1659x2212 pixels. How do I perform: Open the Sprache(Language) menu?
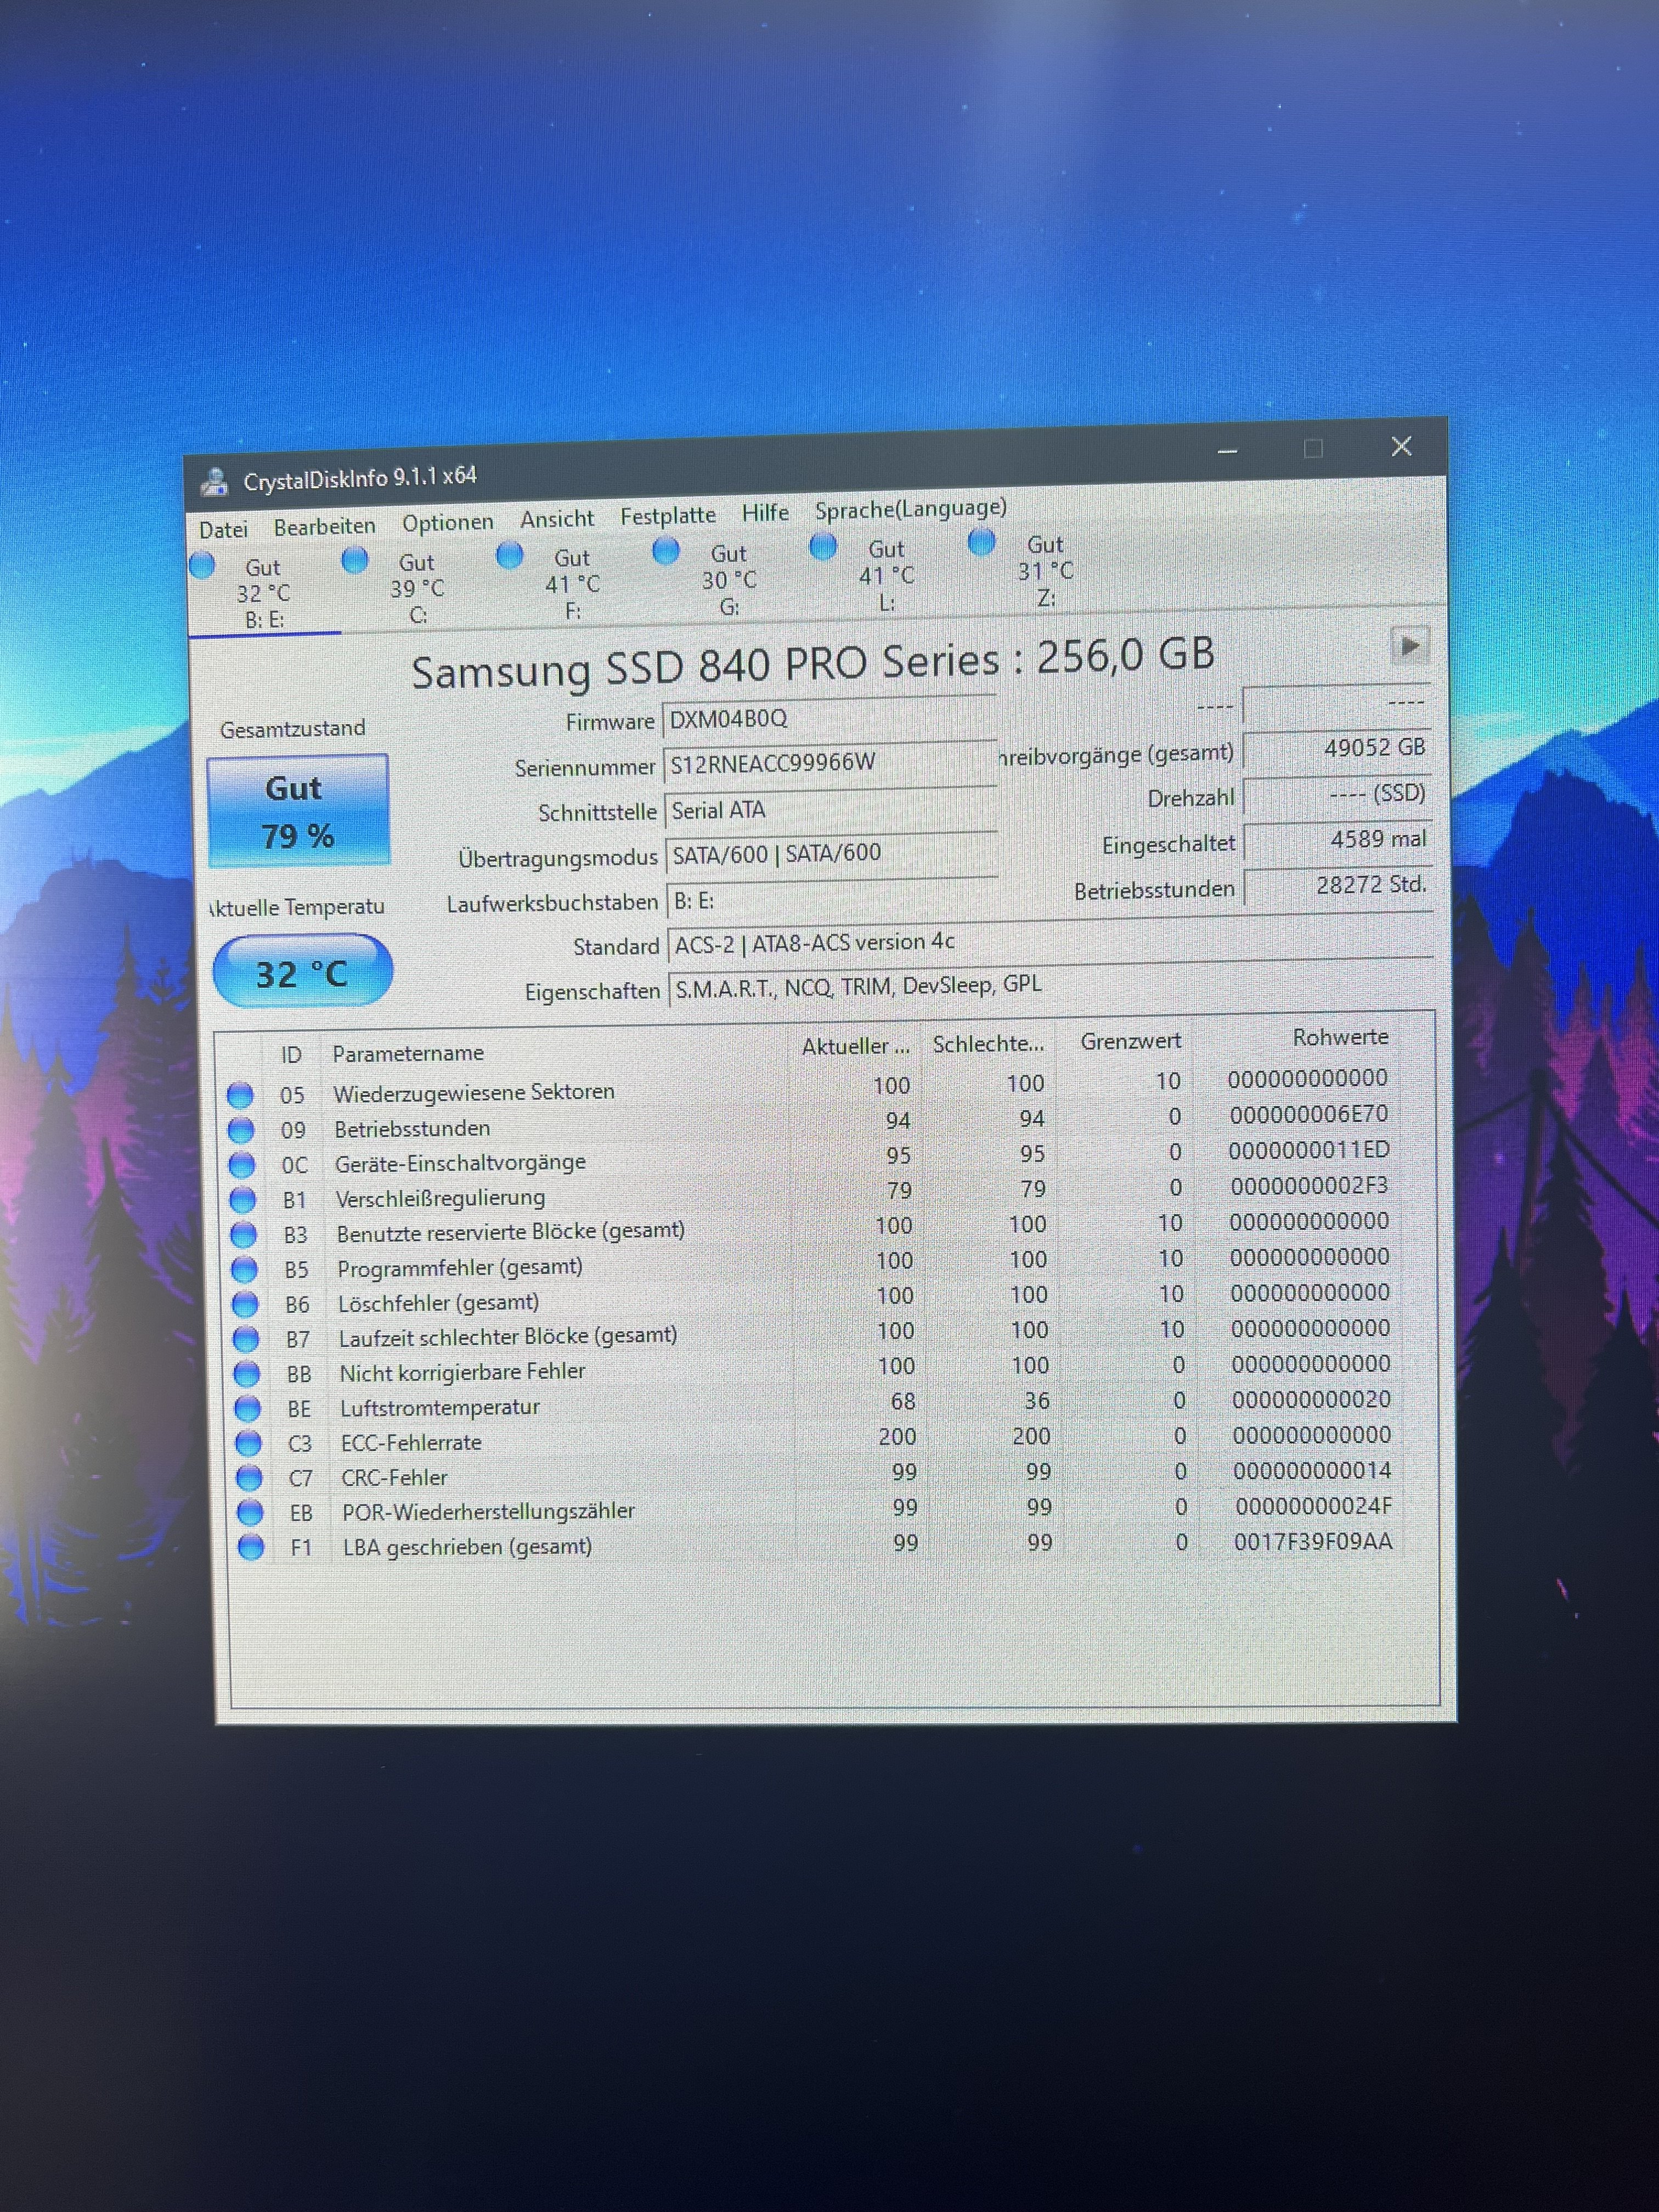tap(910, 509)
